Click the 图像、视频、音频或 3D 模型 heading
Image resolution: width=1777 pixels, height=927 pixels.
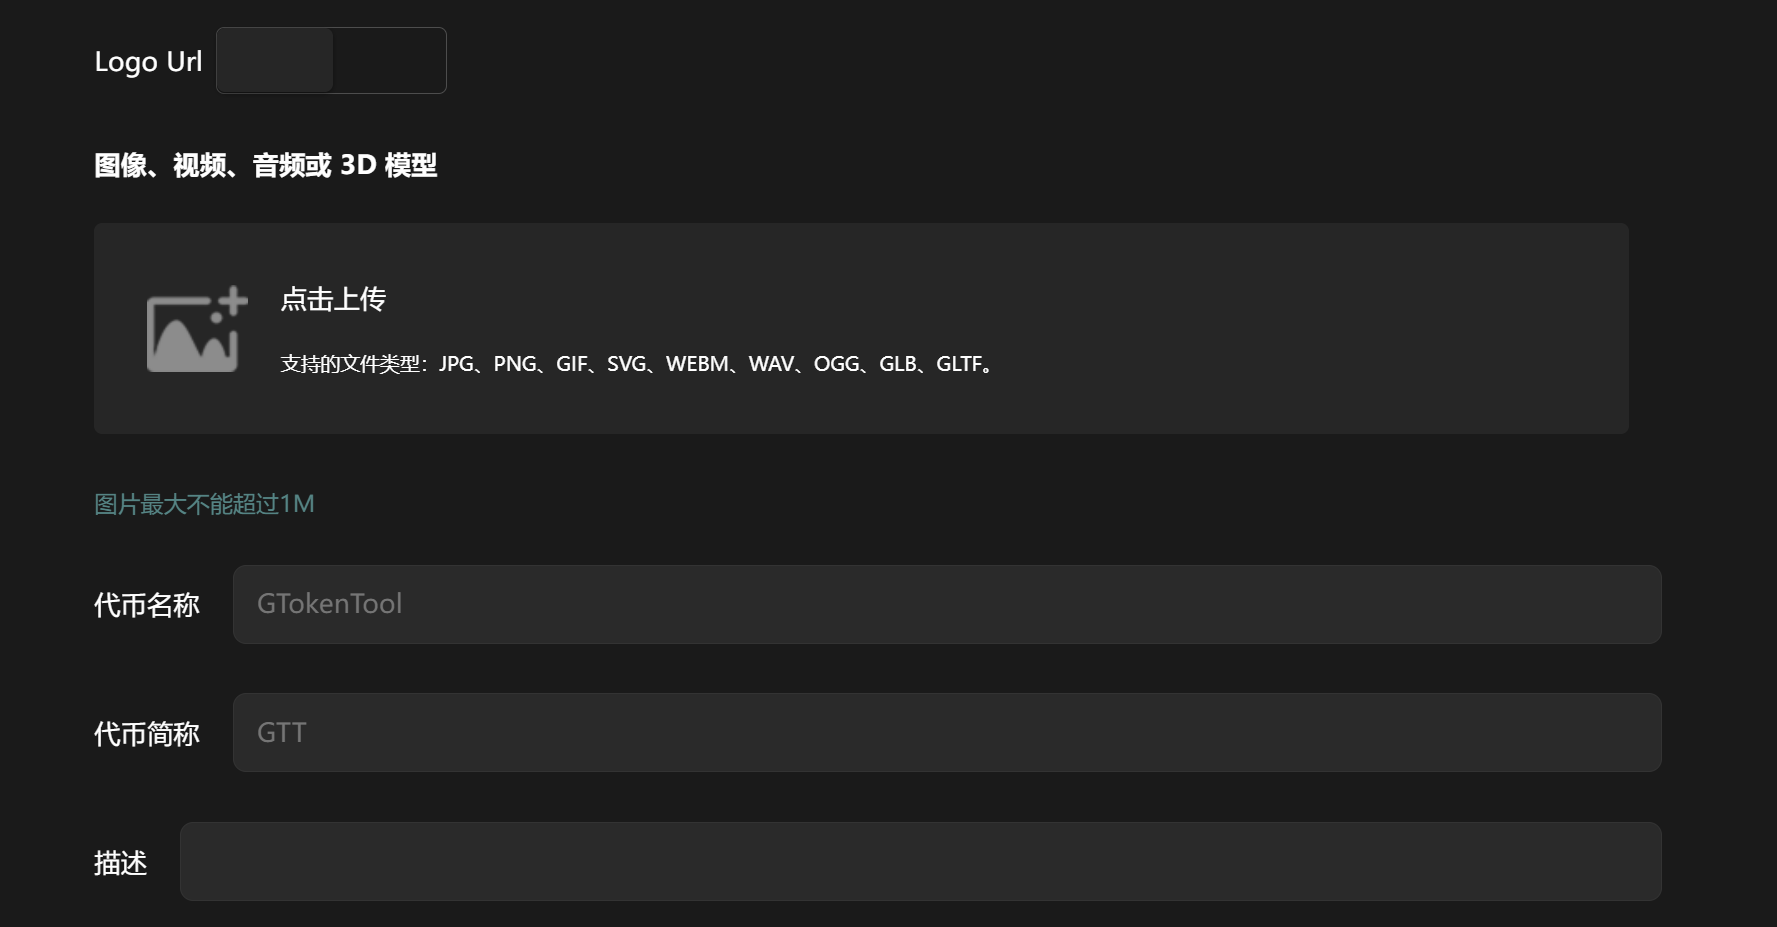[266, 165]
